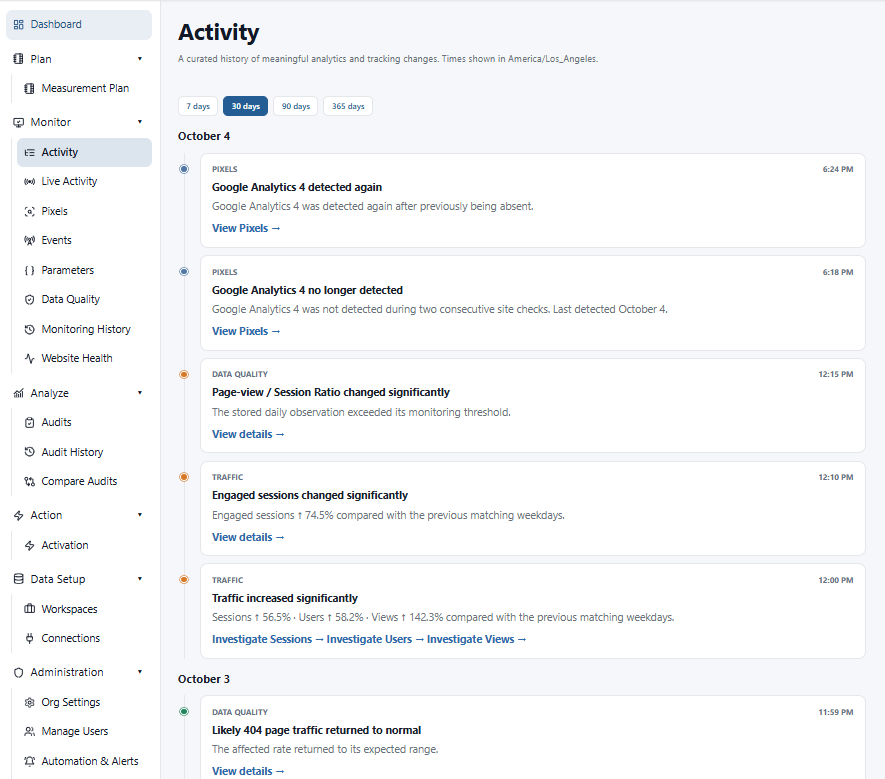885x779 pixels.
Task: Select the 90 days filter
Action: pos(296,106)
